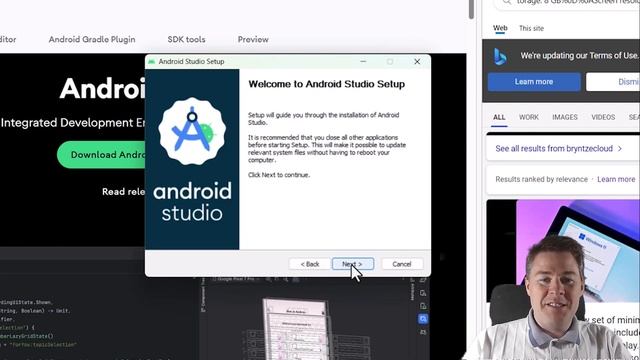Click the Android Studio compass logo
Image resolution: width=640 pixels, height=360 pixels.
pos(192,131)
